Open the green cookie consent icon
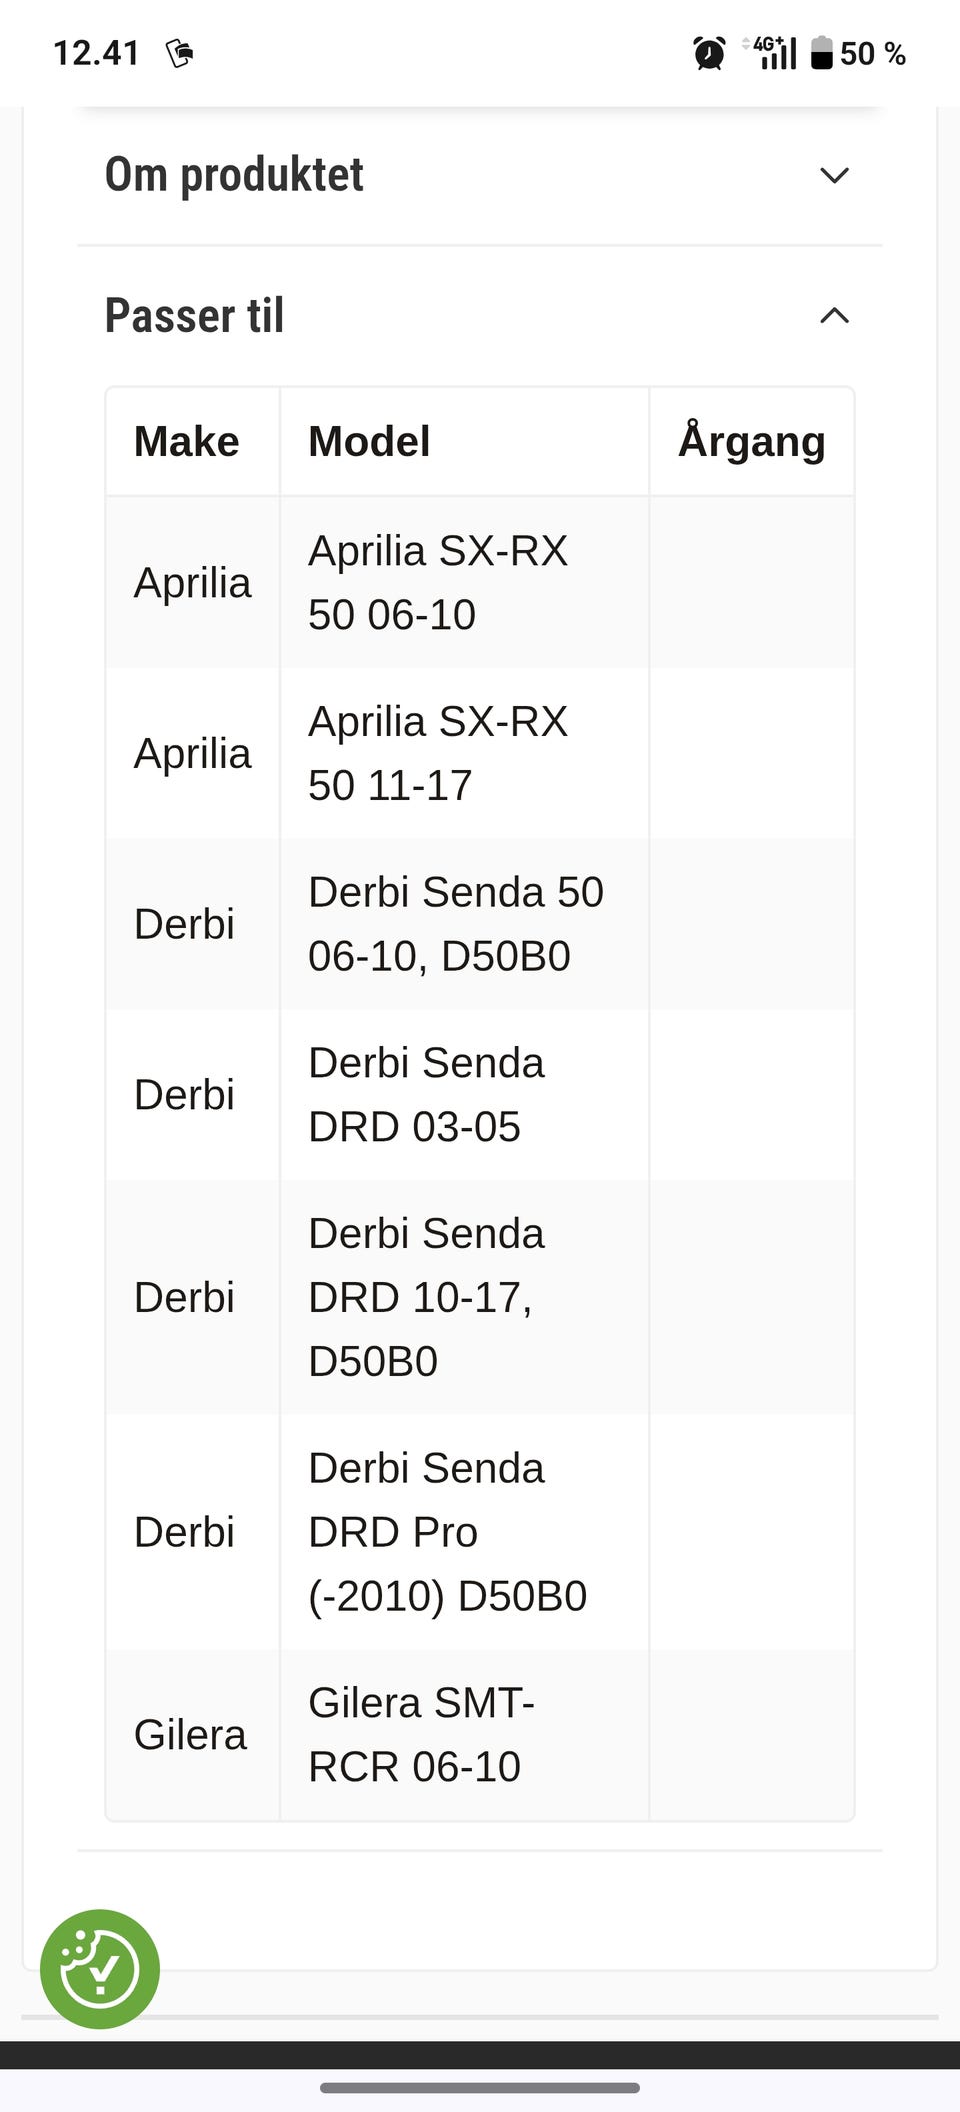Image resolution: width=960 pixels, height=2112 pixels. [x=99, y=1969]
